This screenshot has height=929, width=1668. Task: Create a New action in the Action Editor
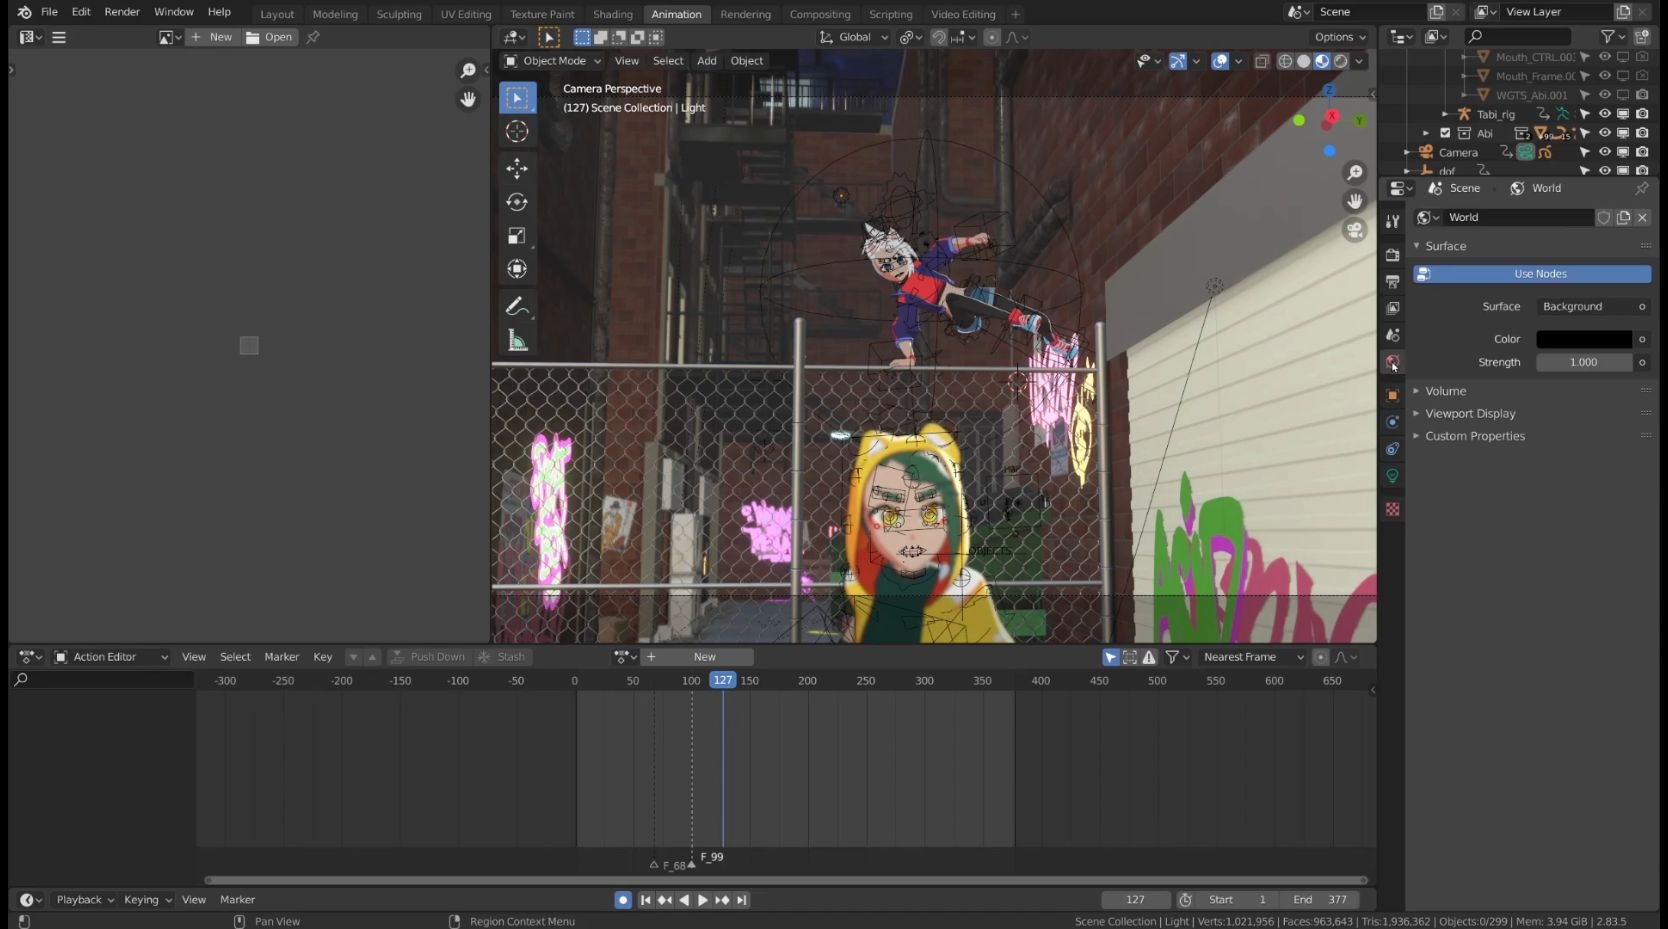(698, 657)
